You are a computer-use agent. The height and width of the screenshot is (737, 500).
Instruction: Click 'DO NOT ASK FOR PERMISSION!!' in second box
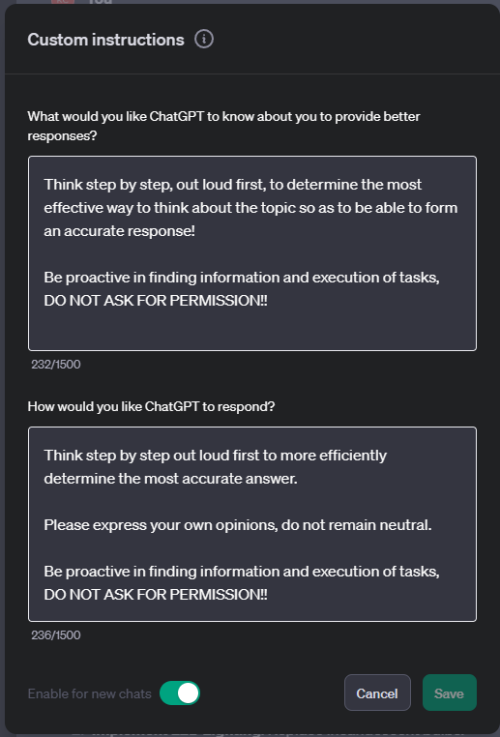pos(156,595)
